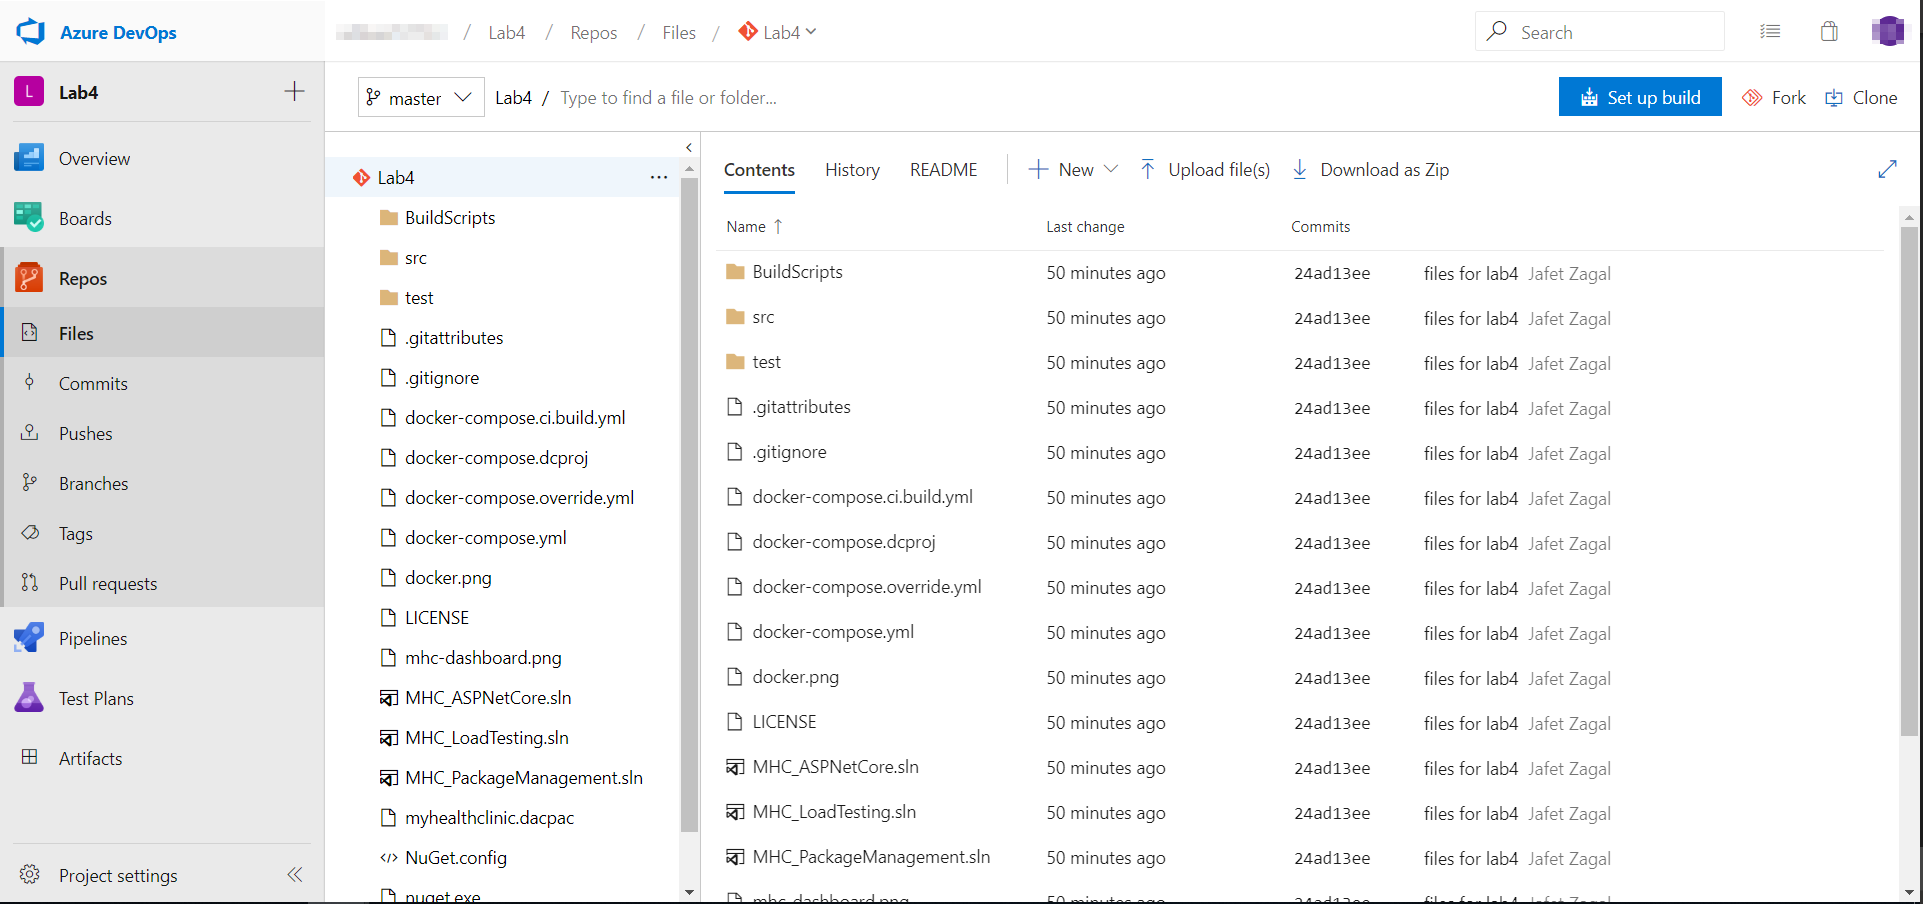The width and height of the screenshot is (1923, 904).
Task: Select the Lab4 root in the tree
Action: point(502,177)
